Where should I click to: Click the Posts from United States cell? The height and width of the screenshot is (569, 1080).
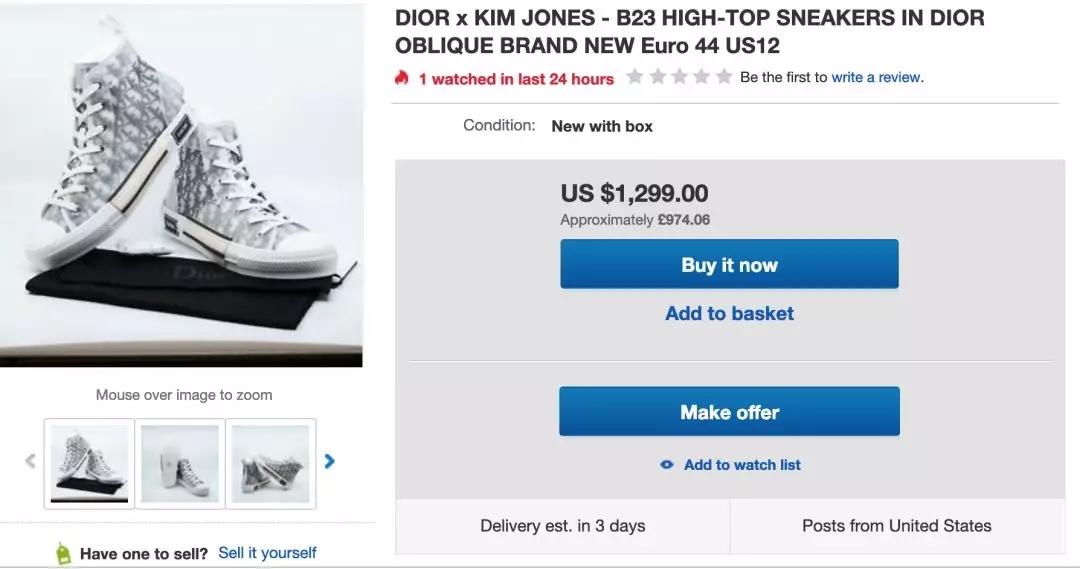tap(897, 526)
